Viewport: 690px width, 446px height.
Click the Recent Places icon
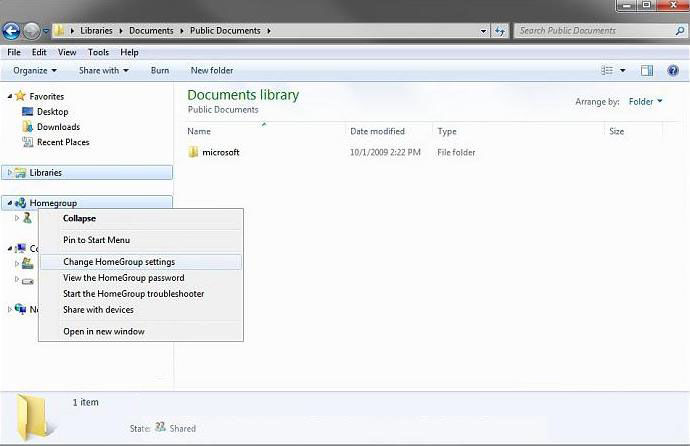[28, 142]
